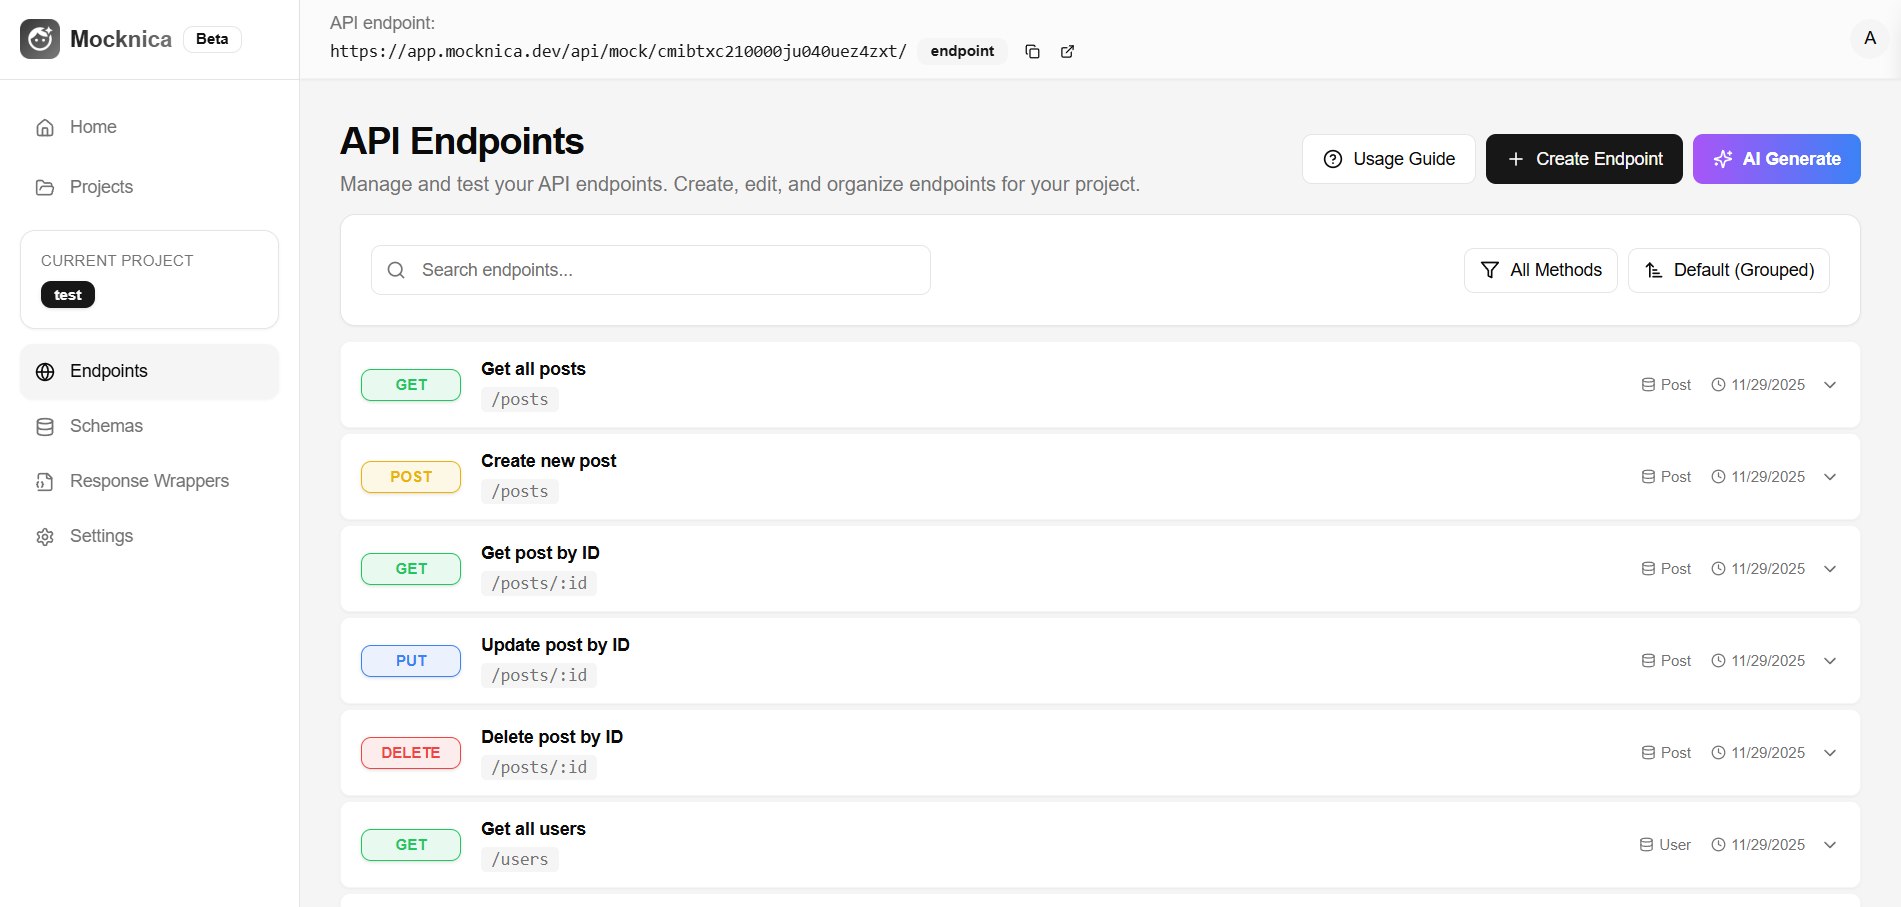This screenshot has width=1901, height=907.
Task: Open the Default (Grouped) sort dropdown
Action: coord(1728,270)
